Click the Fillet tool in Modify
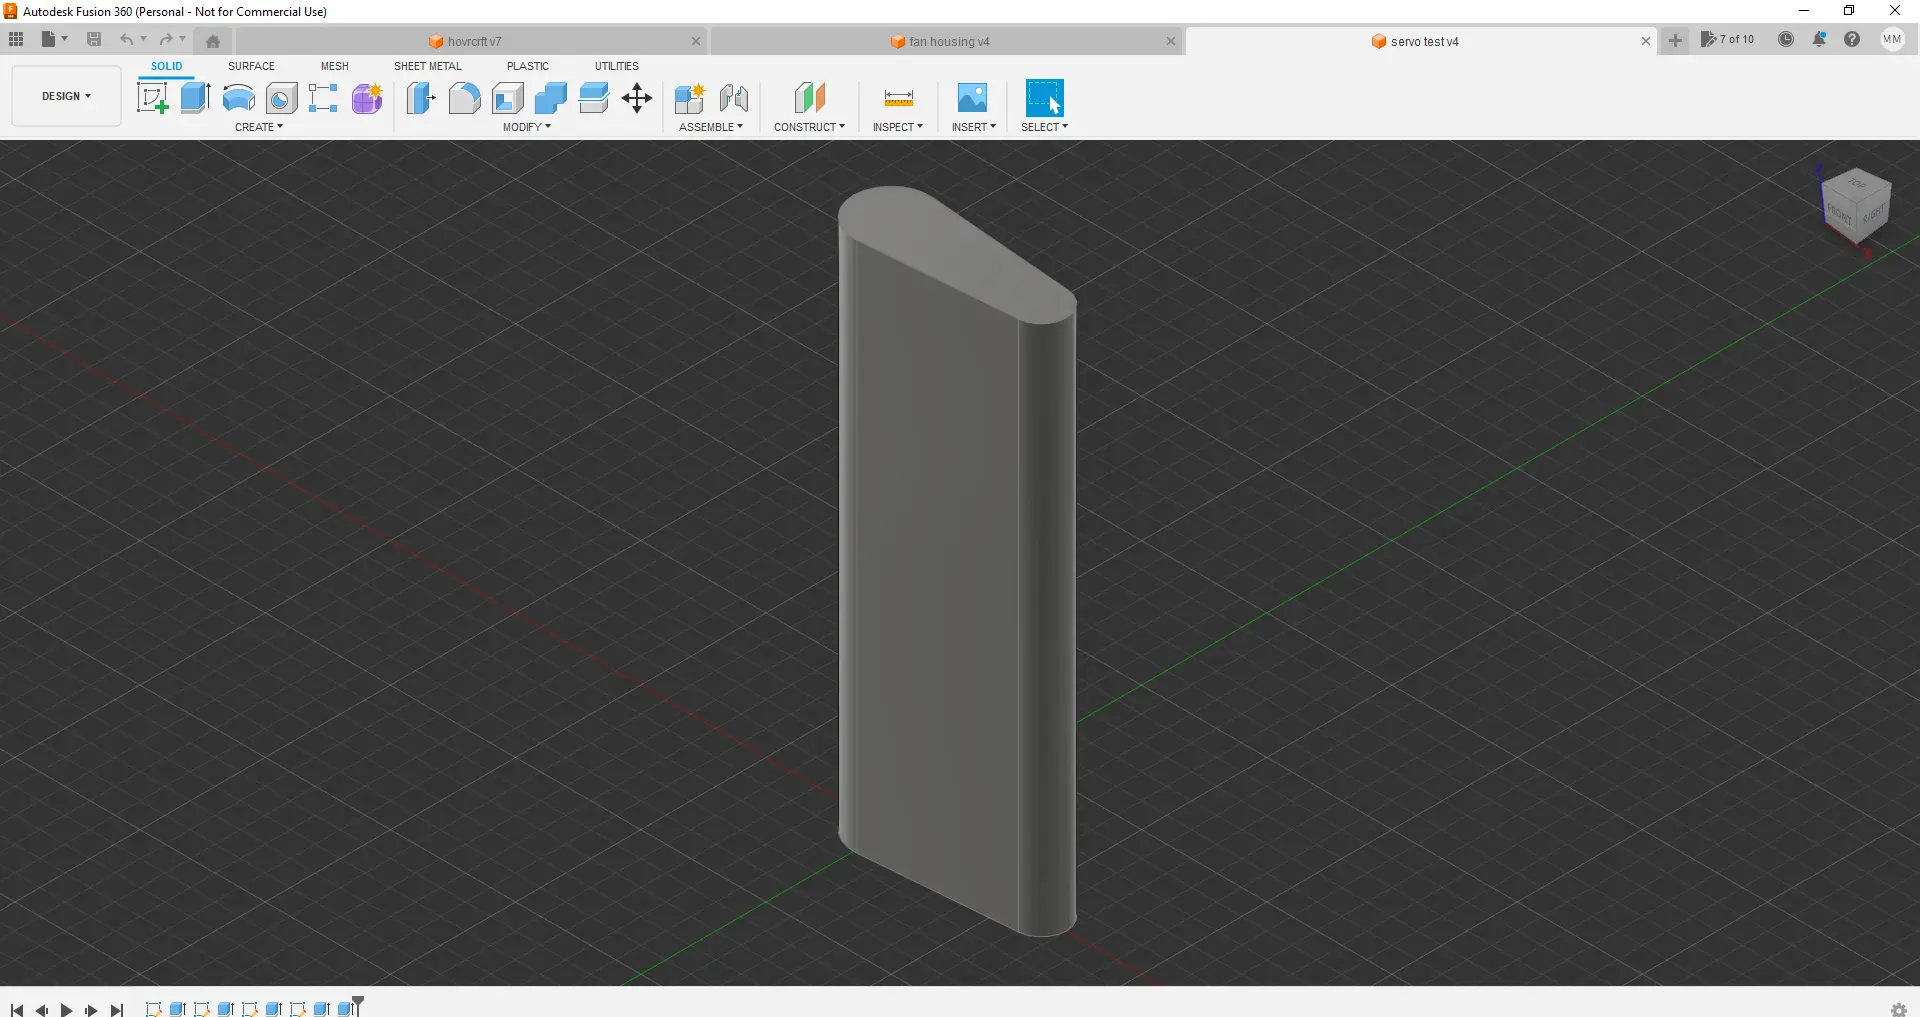The height and width of the screenshot is (1017, 1920). point(464,98)
